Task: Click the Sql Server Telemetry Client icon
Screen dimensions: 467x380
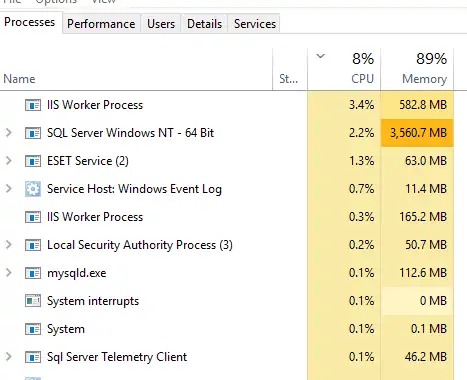Action: 33,357
